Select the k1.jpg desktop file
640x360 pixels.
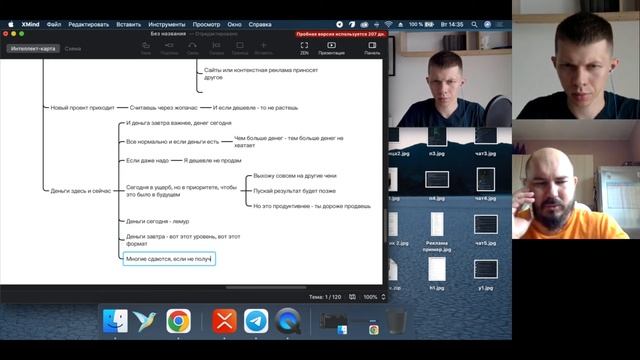437,273
